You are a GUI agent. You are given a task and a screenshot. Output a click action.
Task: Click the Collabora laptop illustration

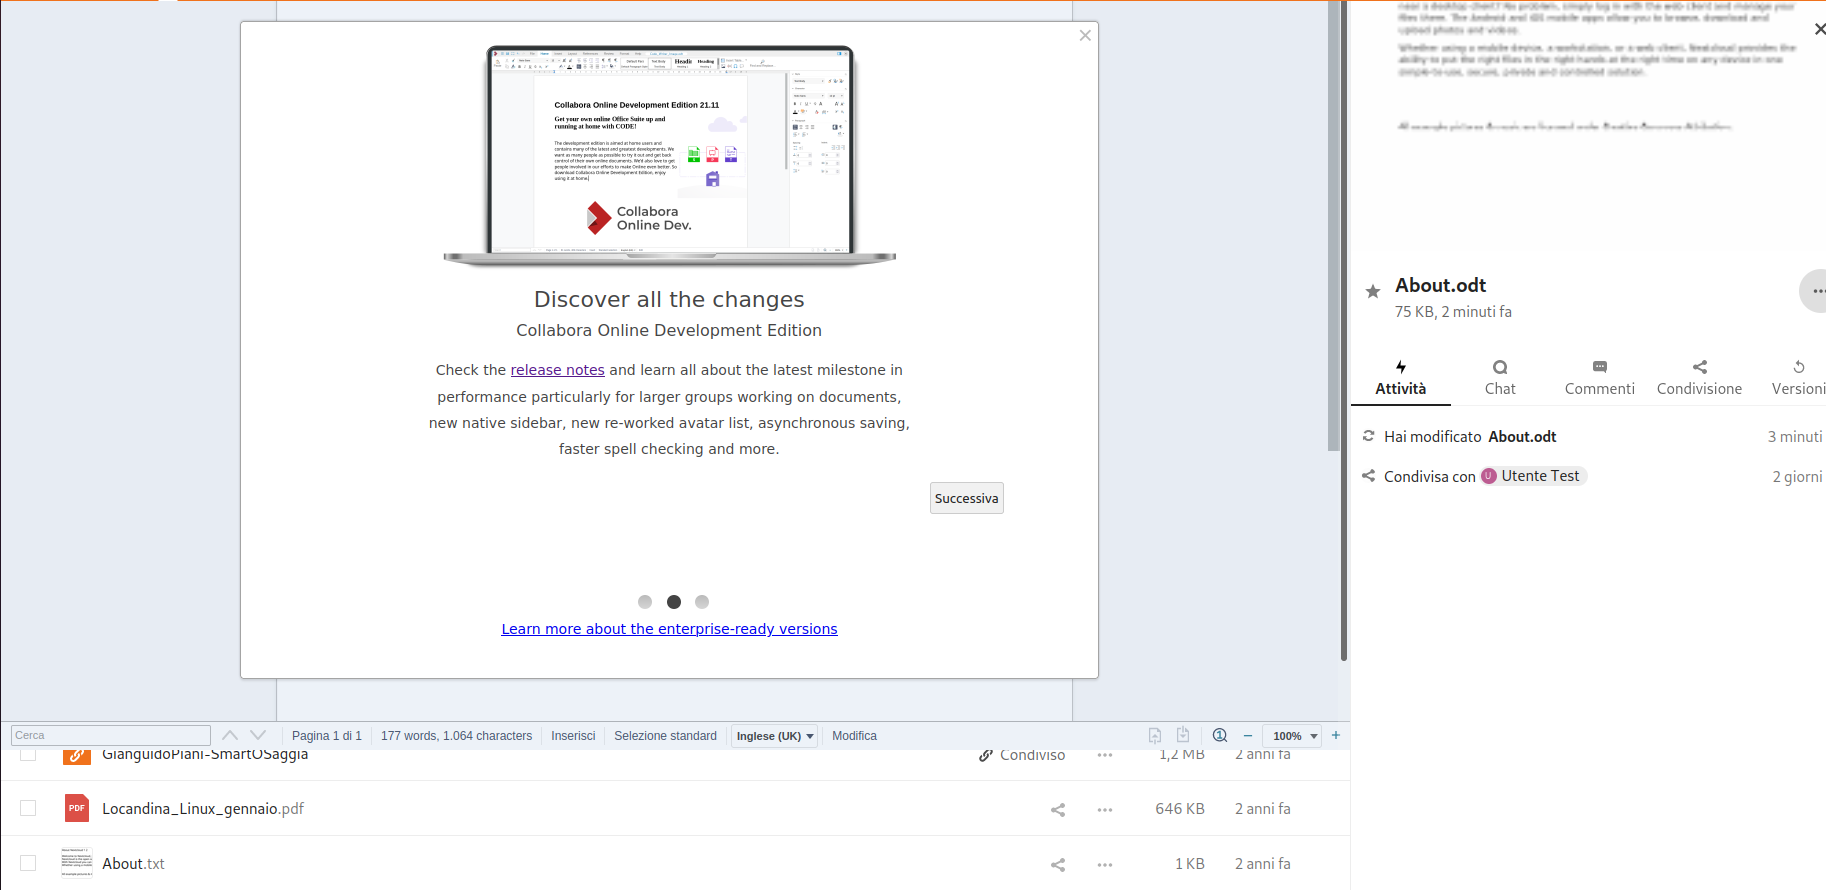(x=669, y=155)
